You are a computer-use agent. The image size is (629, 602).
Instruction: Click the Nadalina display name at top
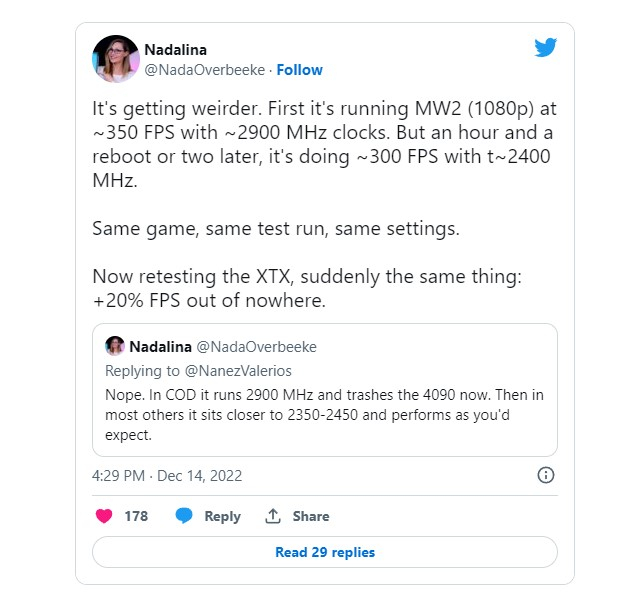176,48
